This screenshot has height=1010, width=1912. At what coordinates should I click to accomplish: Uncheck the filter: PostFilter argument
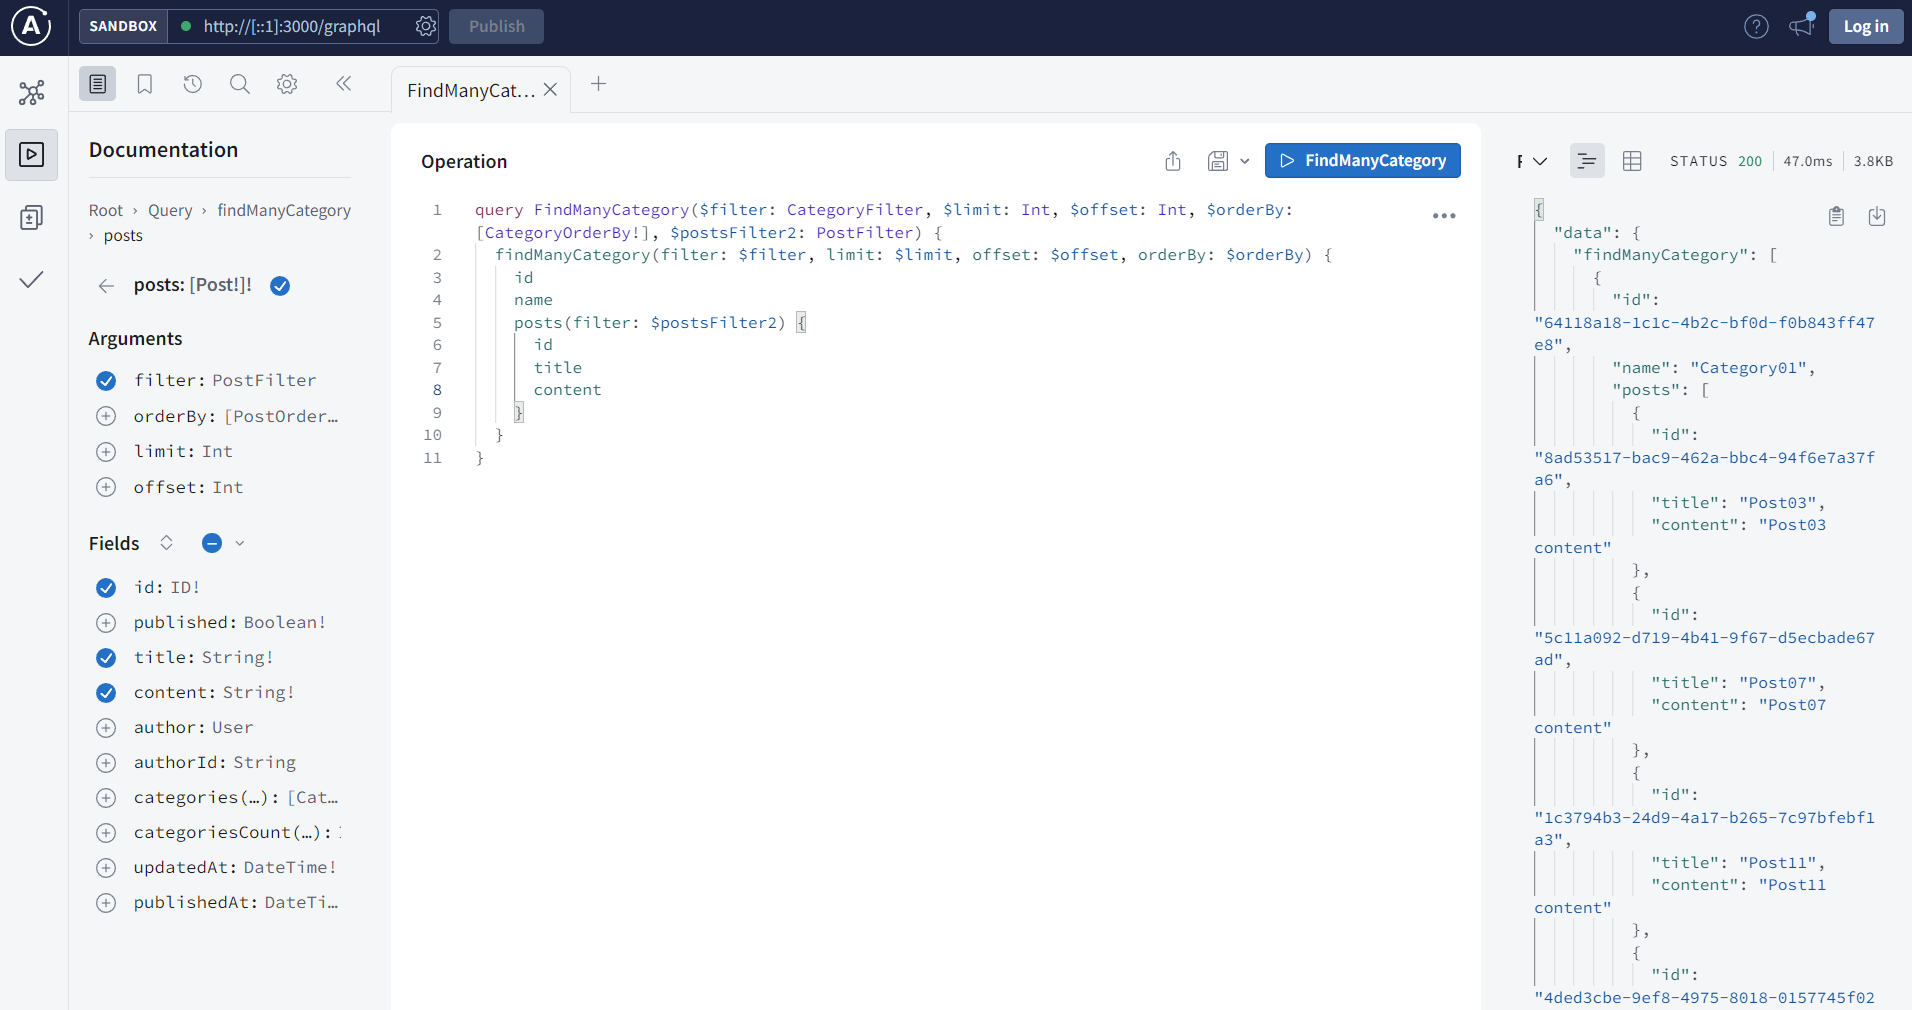pos(106,381)
